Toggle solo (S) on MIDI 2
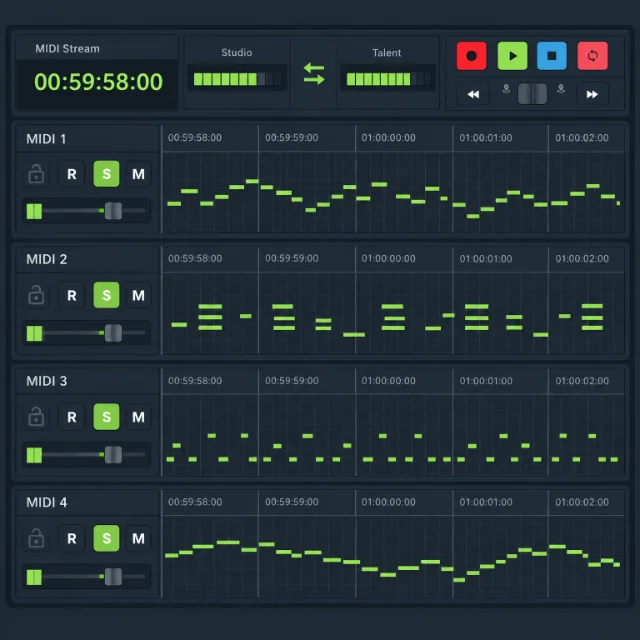This screenshot has width=640, height=640. click(x=106, y=295)
